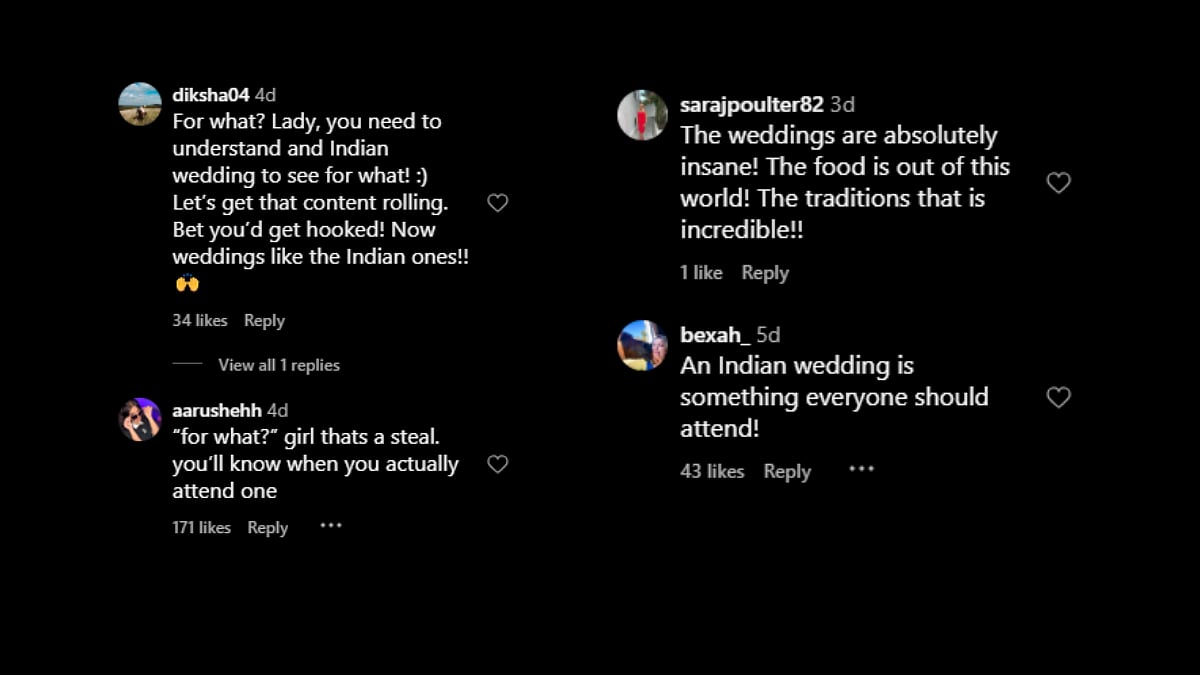Expand View all 1 replies
This screenshot has height=675, width=1200.
tap(279, 365)
